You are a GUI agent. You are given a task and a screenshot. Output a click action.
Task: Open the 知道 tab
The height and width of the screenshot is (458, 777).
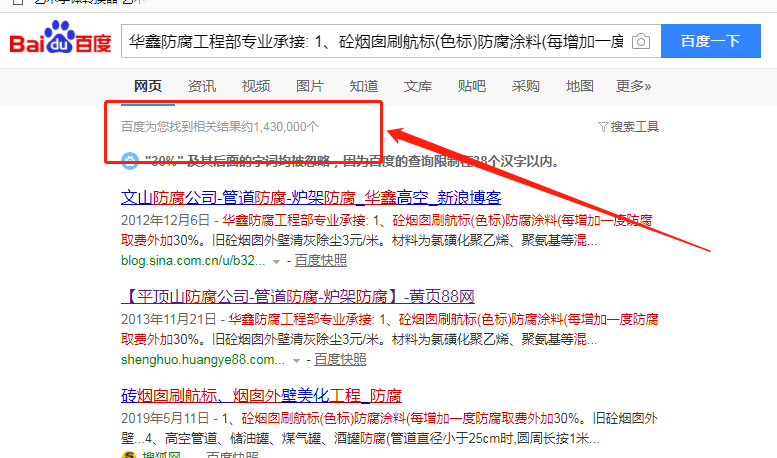(x=364, y=86)
